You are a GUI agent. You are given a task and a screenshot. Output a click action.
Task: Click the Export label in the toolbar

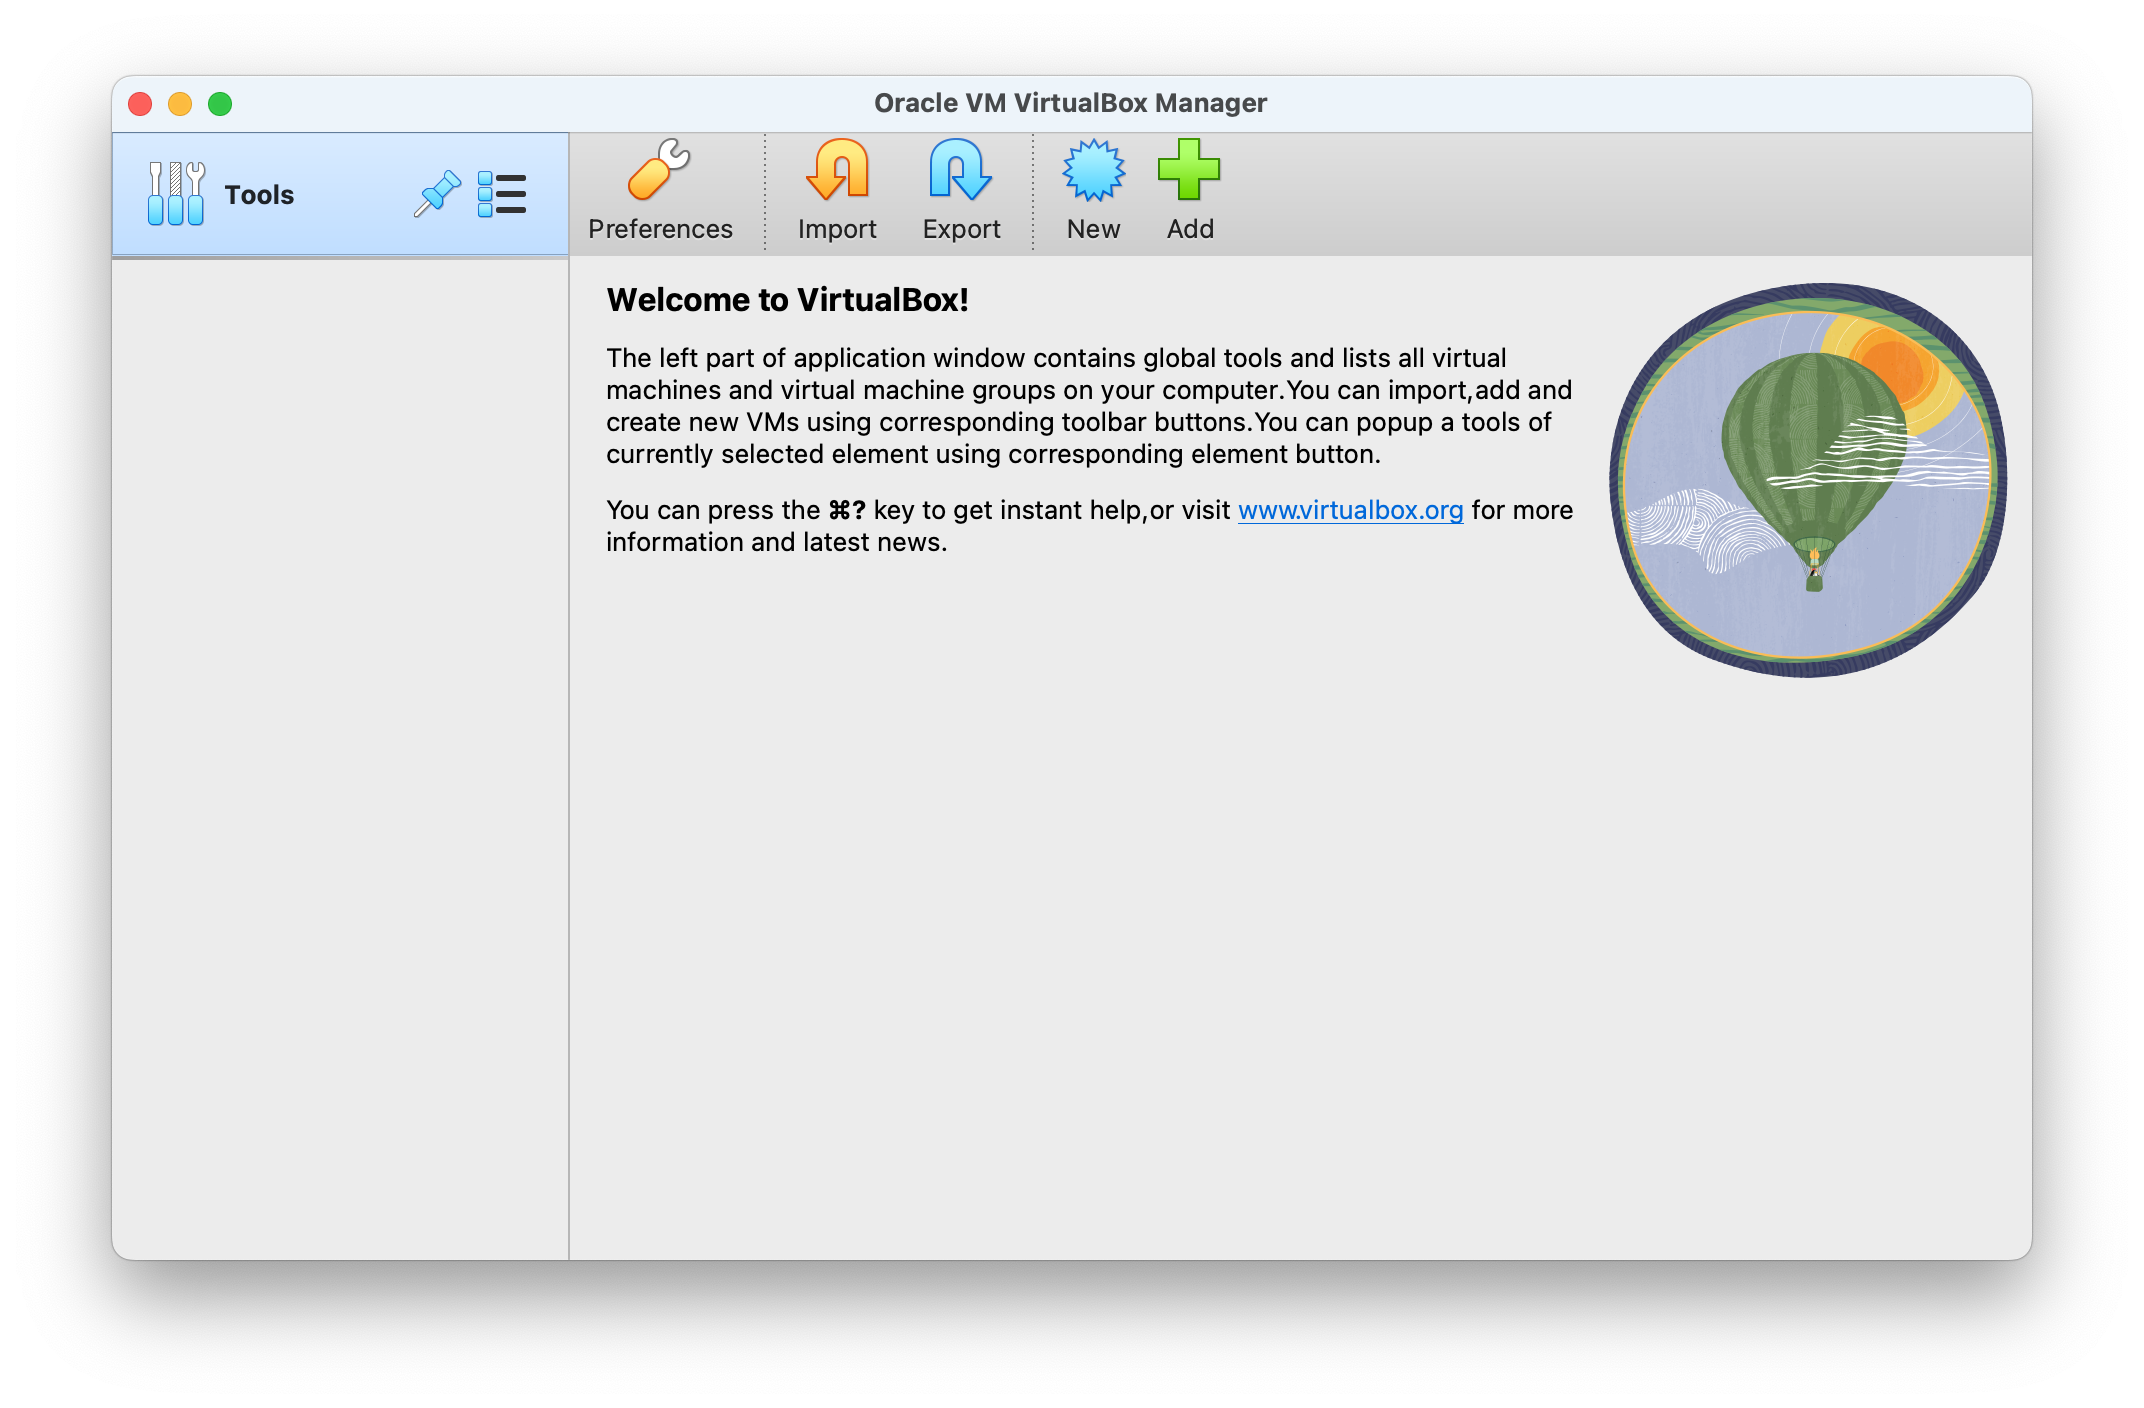(961, 229)
